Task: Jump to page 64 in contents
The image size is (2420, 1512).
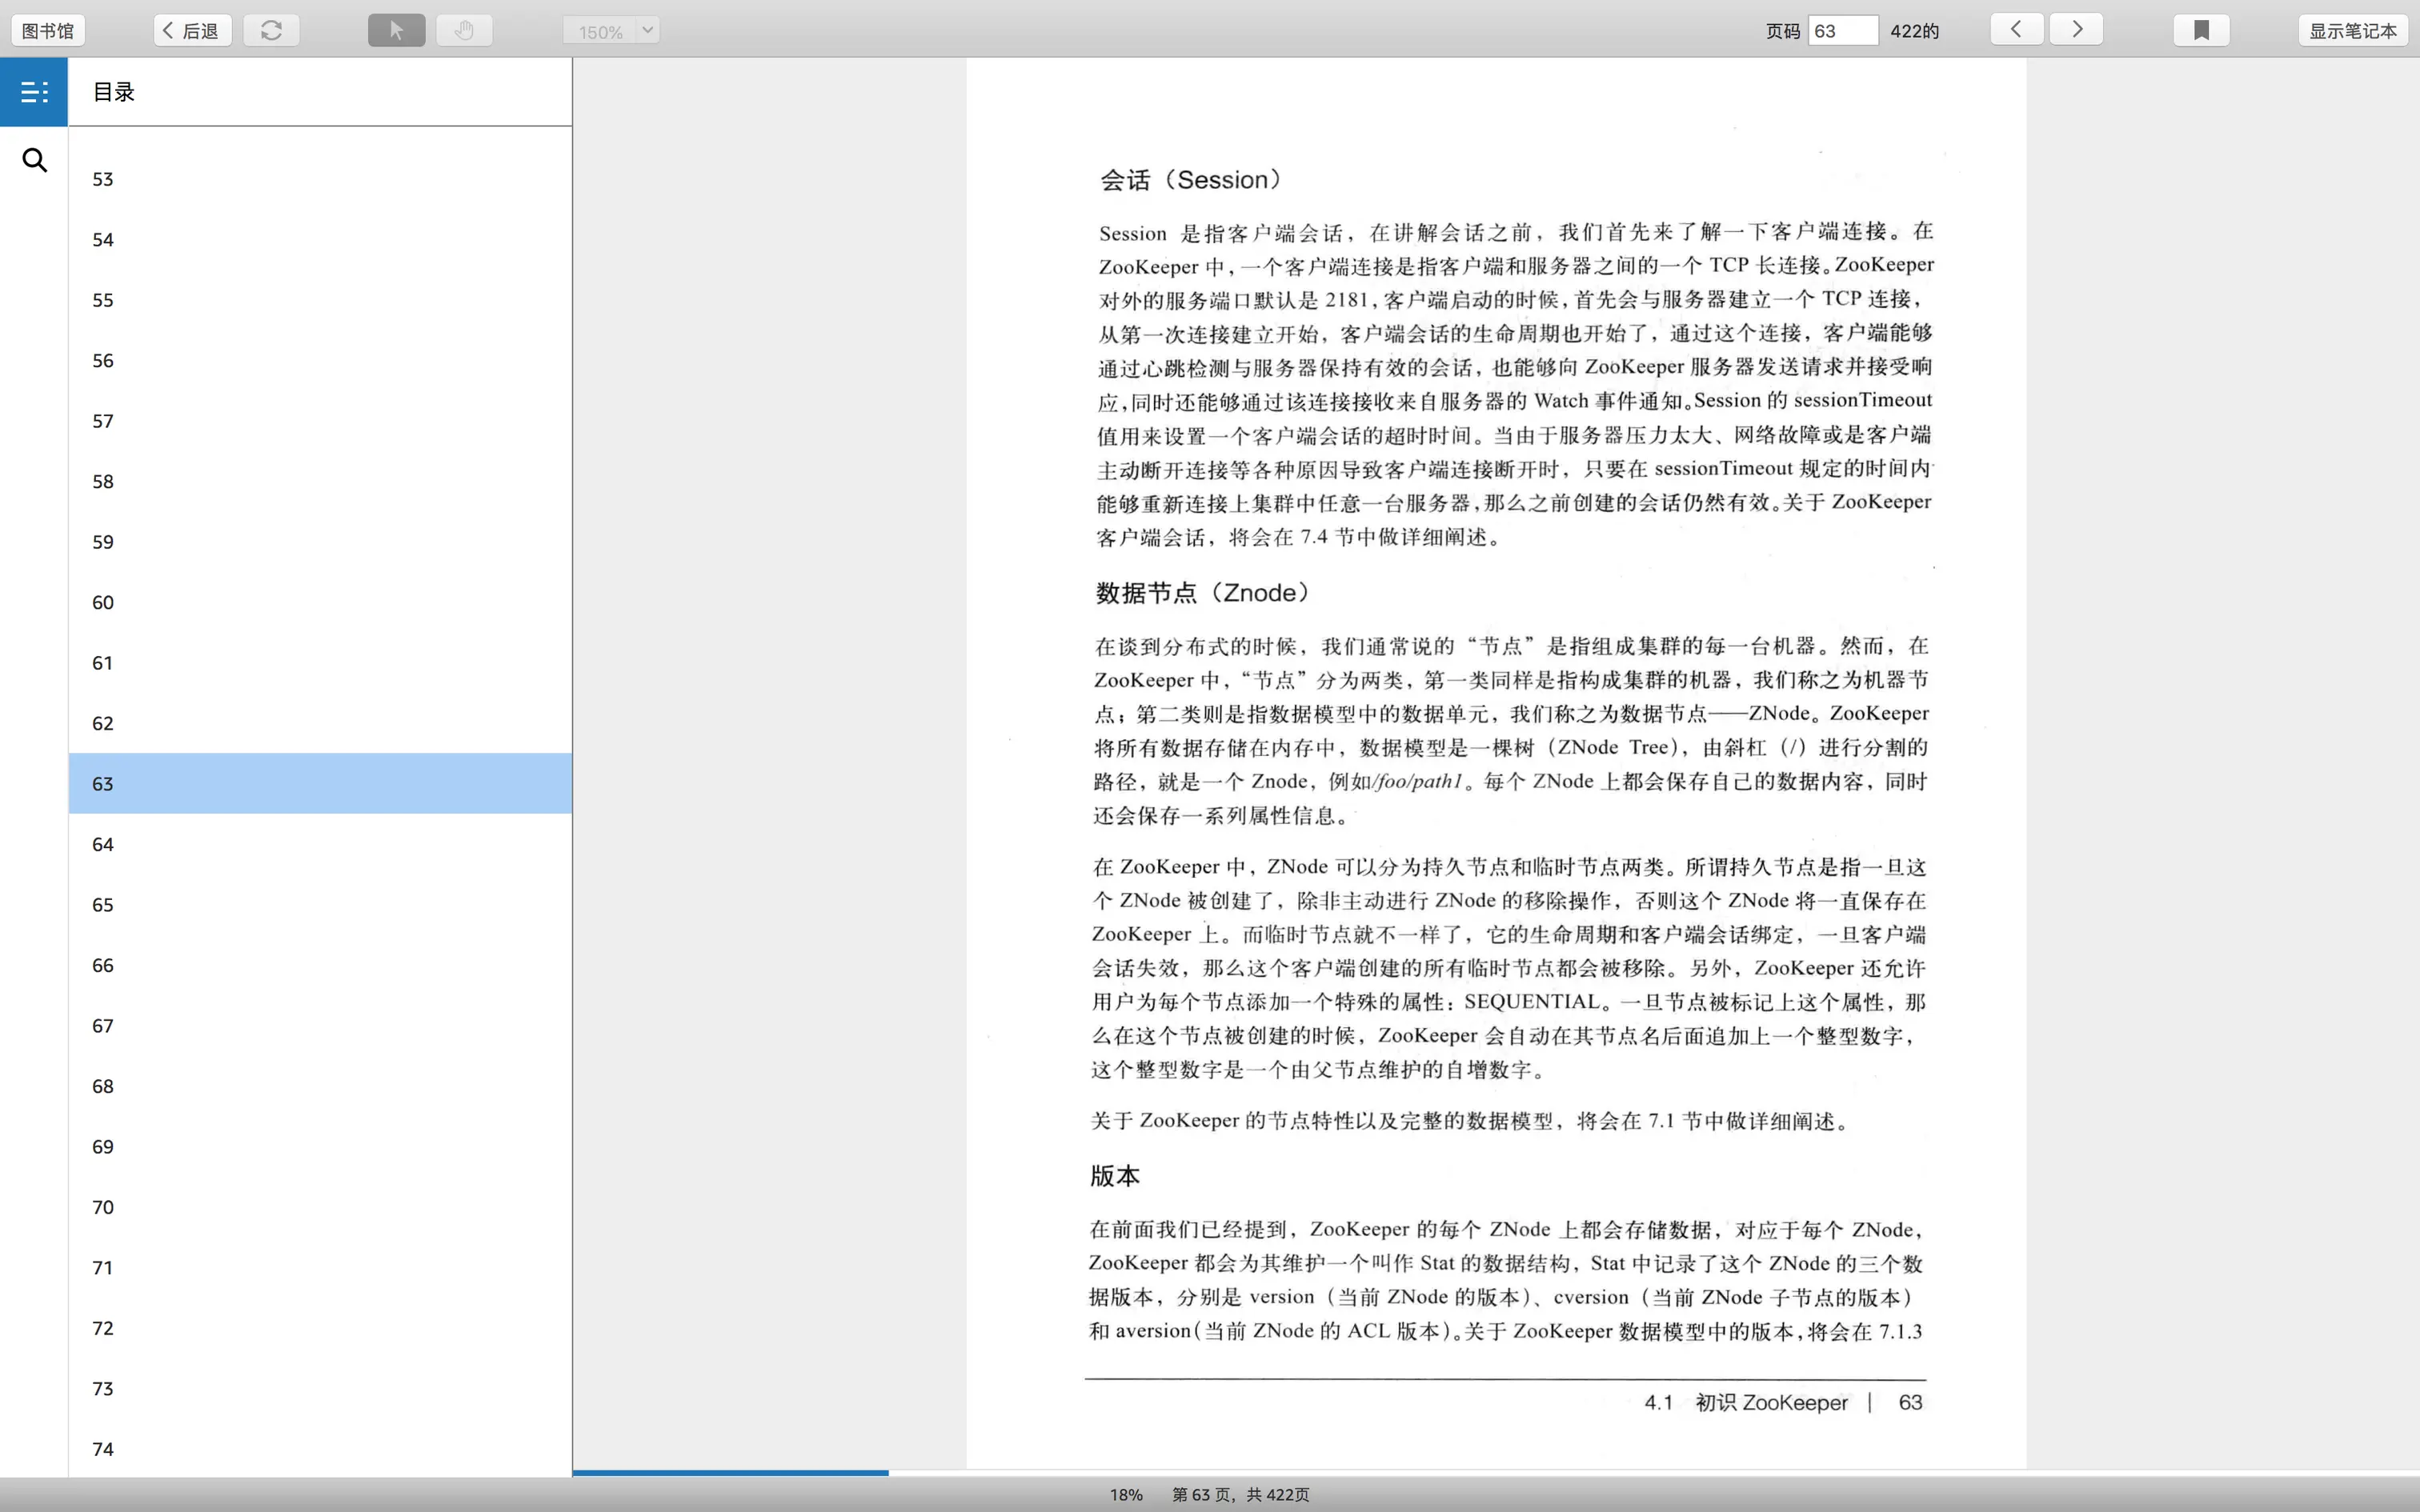Action: [x=320, y=844]
